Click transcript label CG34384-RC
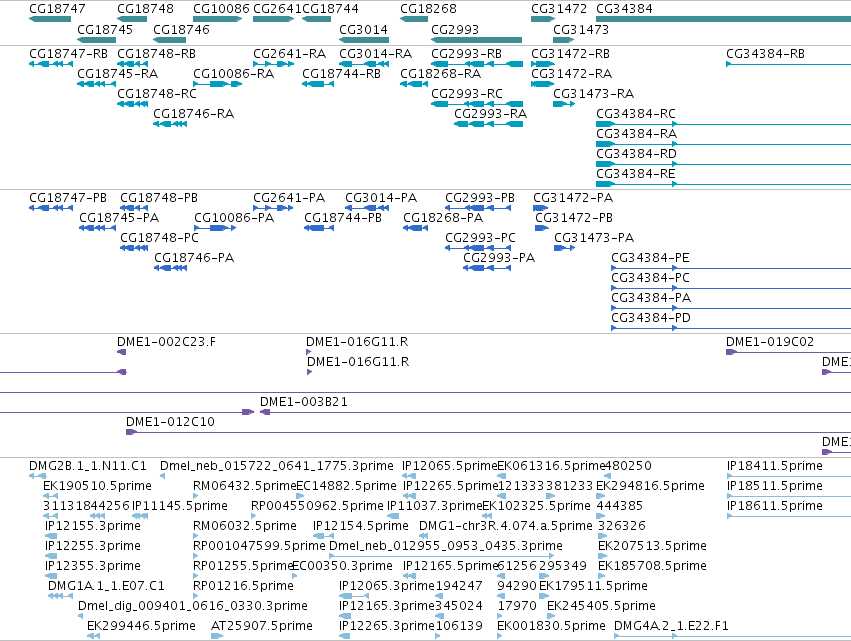 636,114
